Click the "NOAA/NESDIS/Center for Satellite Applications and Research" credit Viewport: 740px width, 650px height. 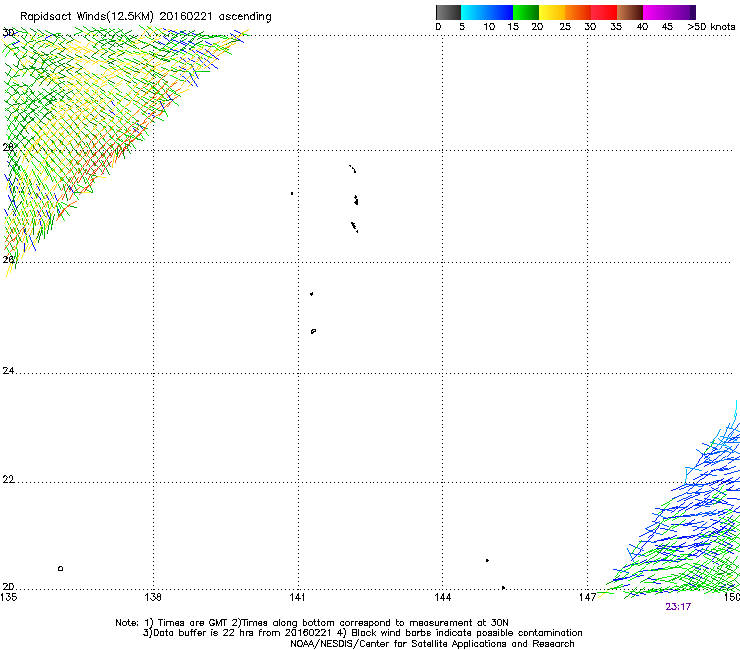pos(432,644)
